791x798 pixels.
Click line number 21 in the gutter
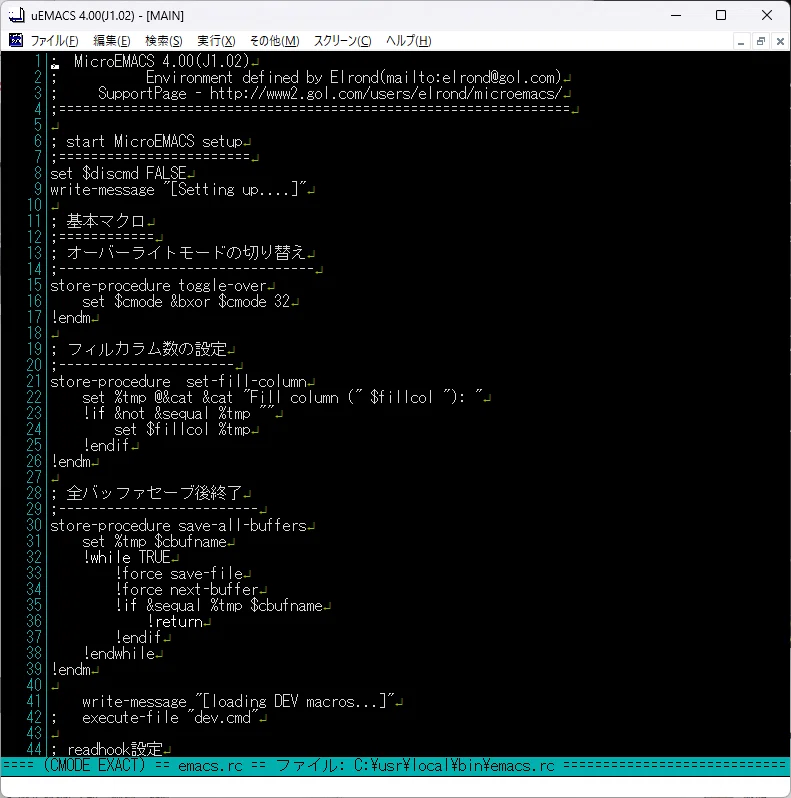[34, 381]
